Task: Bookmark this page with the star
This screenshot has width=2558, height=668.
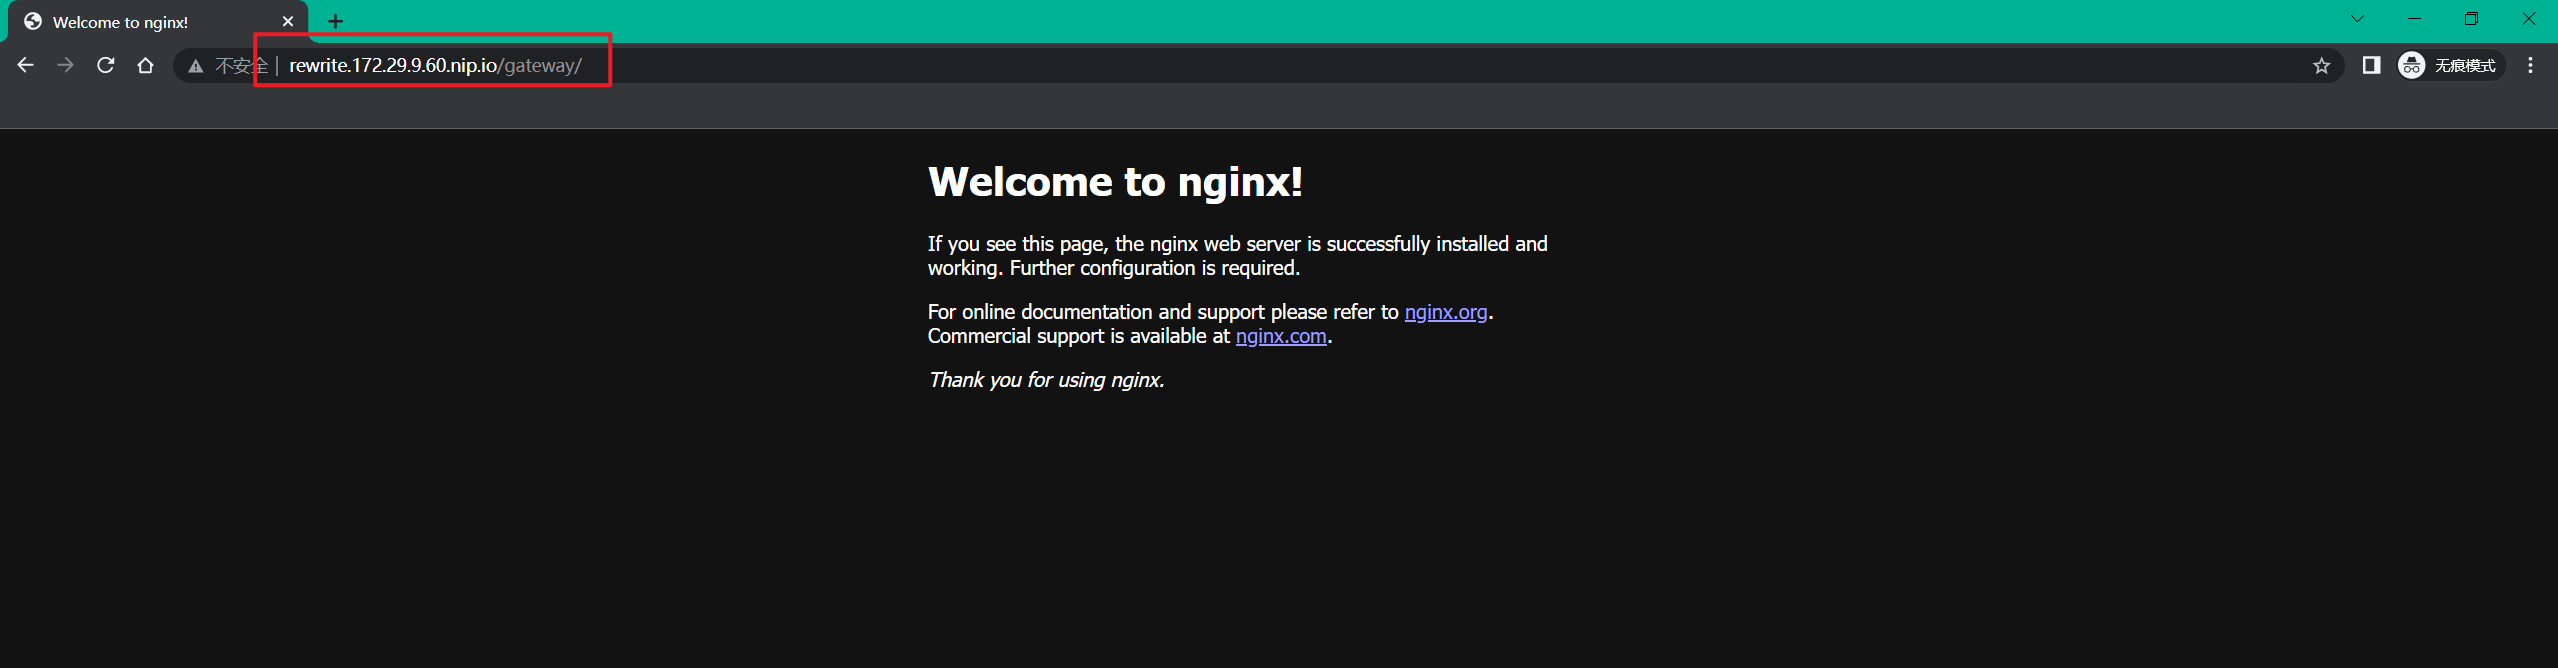Action: coord(2321,66)
